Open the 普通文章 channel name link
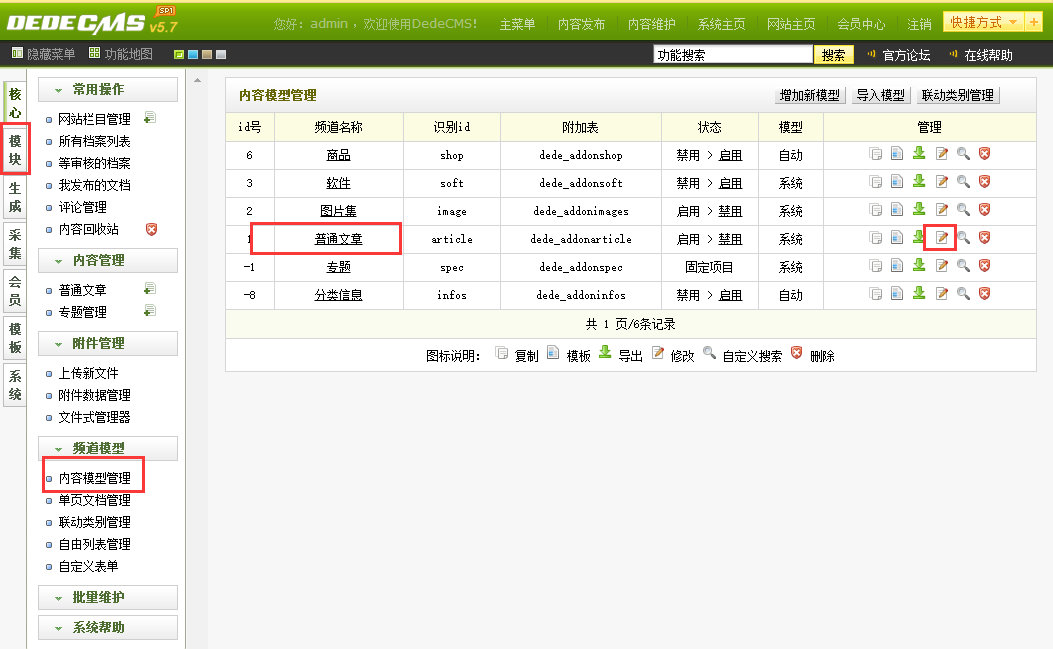The width and height of the screenshot is (1053, 649). pyautogui.click(x=338, y=239)
